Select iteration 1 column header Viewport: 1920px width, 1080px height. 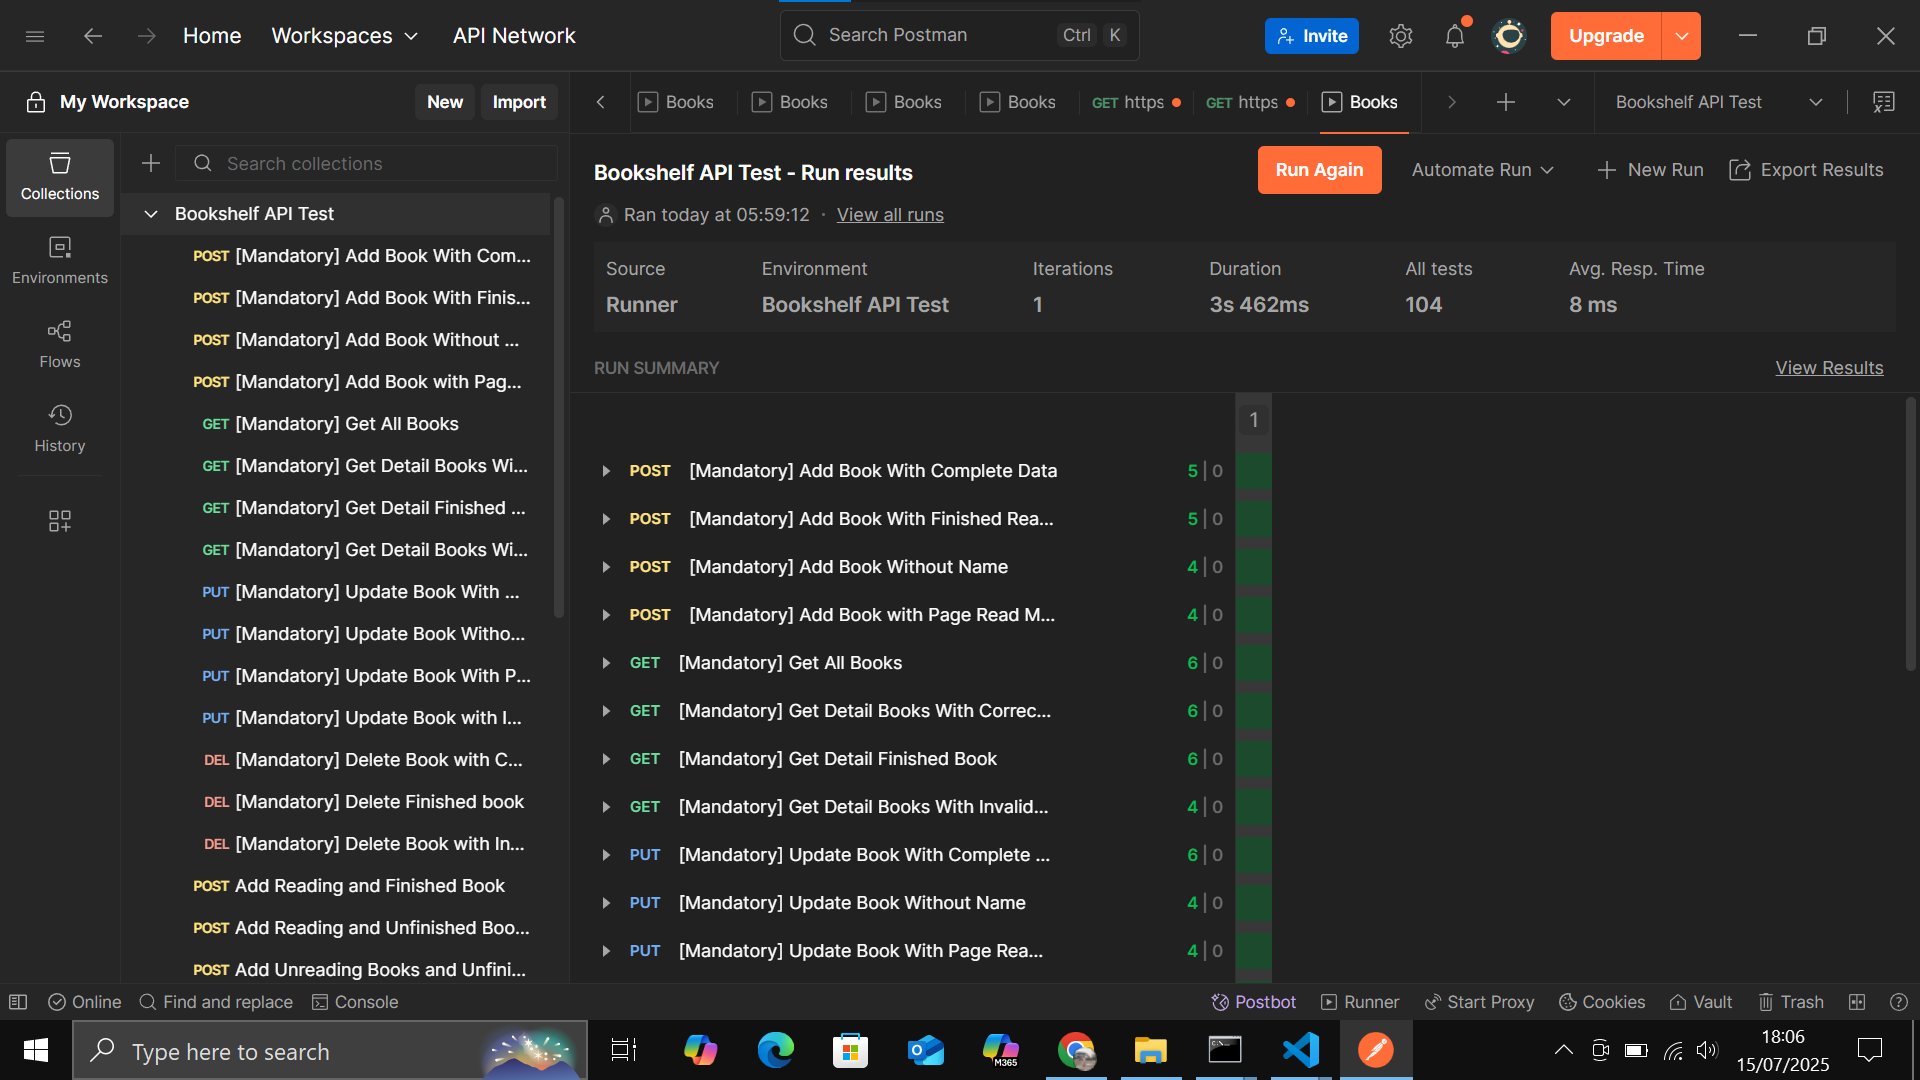pyautogui.click(x=1253, y=420)
